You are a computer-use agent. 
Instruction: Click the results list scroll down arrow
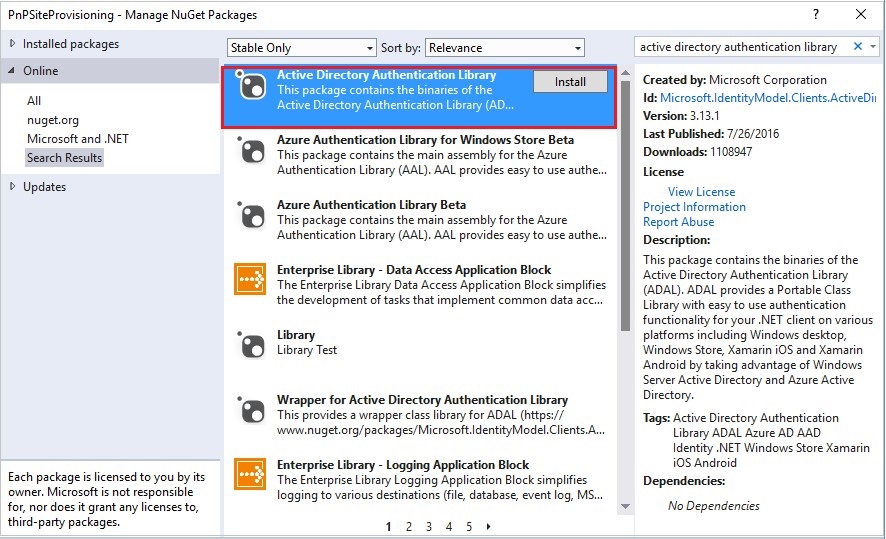point(625,506)
